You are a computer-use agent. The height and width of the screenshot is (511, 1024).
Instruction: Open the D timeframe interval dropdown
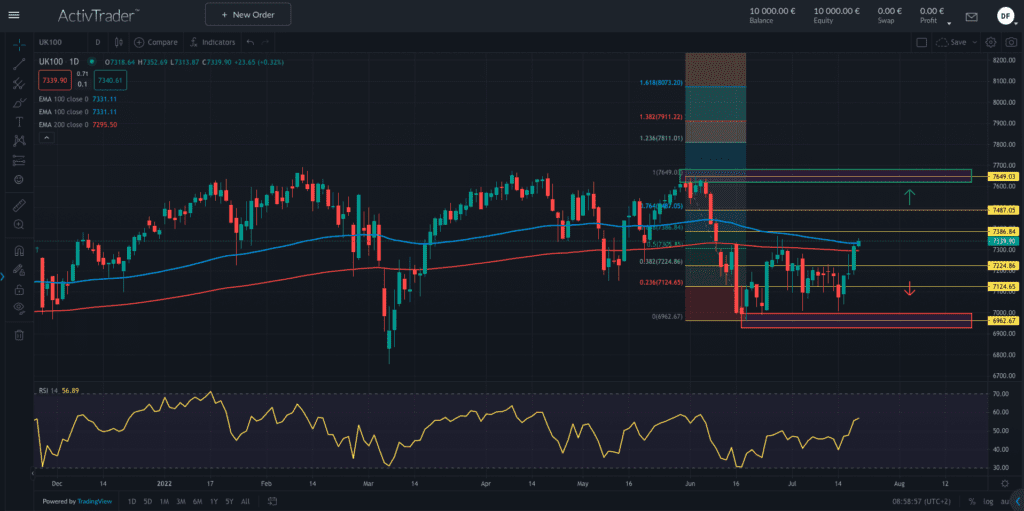click(97, 42)
